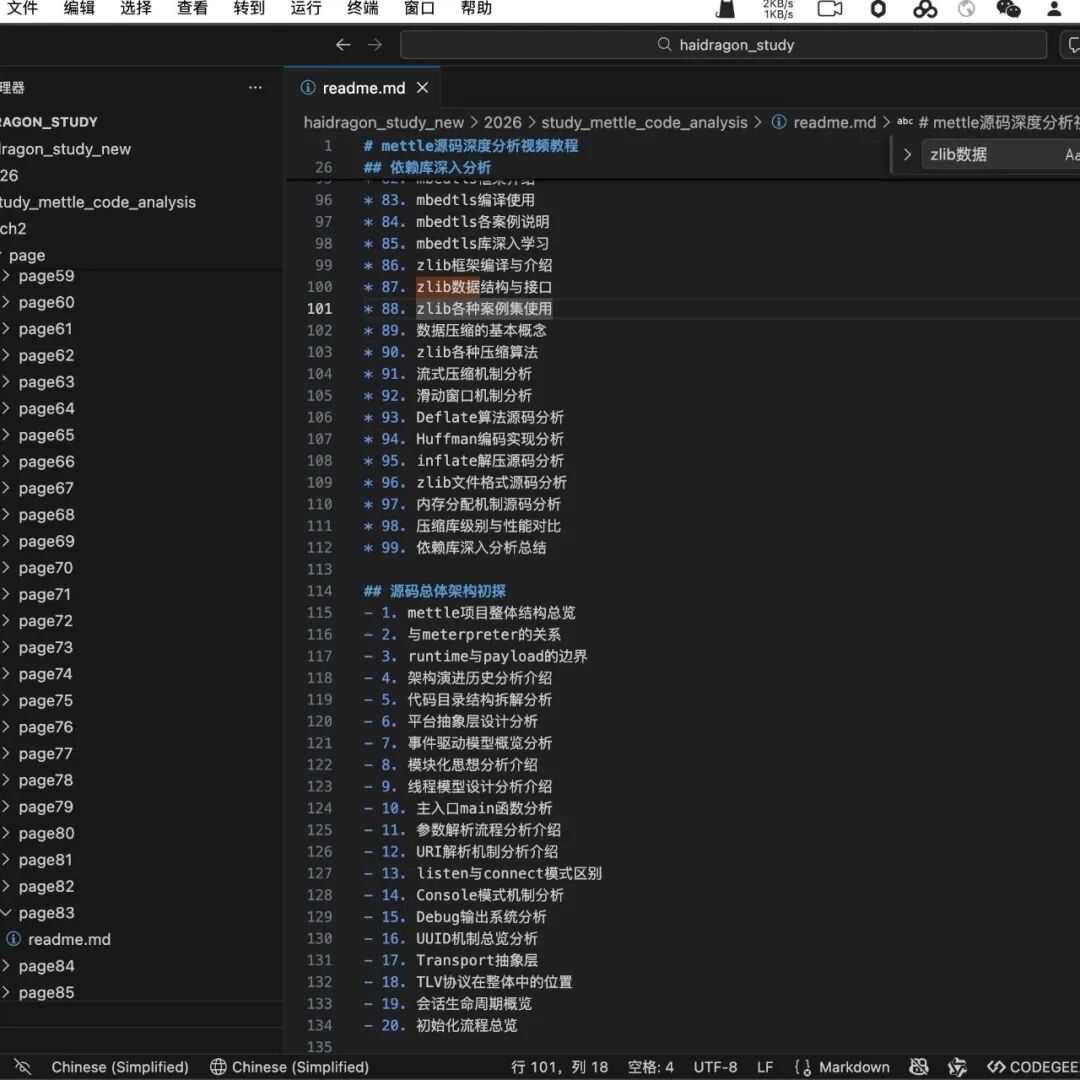
Task: Expand the page60 folder
Action: (x=45, y=302)
